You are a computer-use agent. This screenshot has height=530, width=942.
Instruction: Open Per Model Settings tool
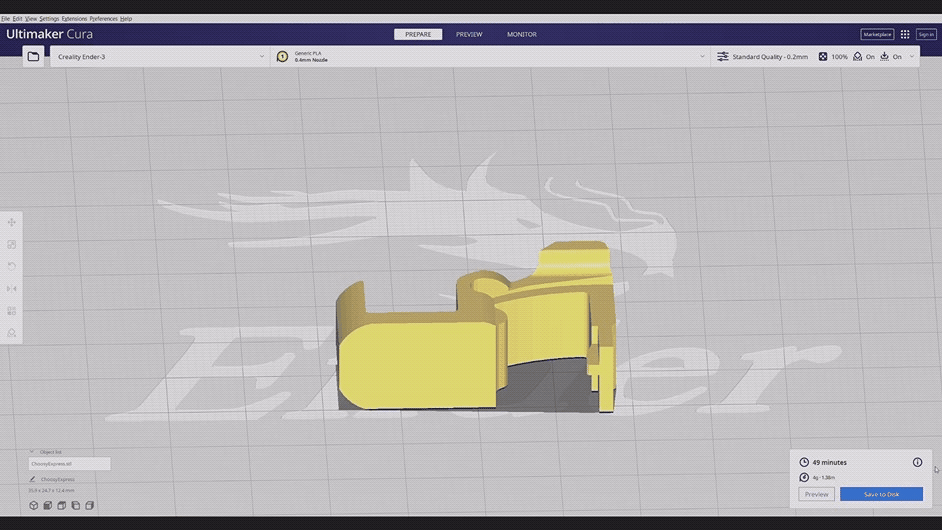tap(12, 311)
